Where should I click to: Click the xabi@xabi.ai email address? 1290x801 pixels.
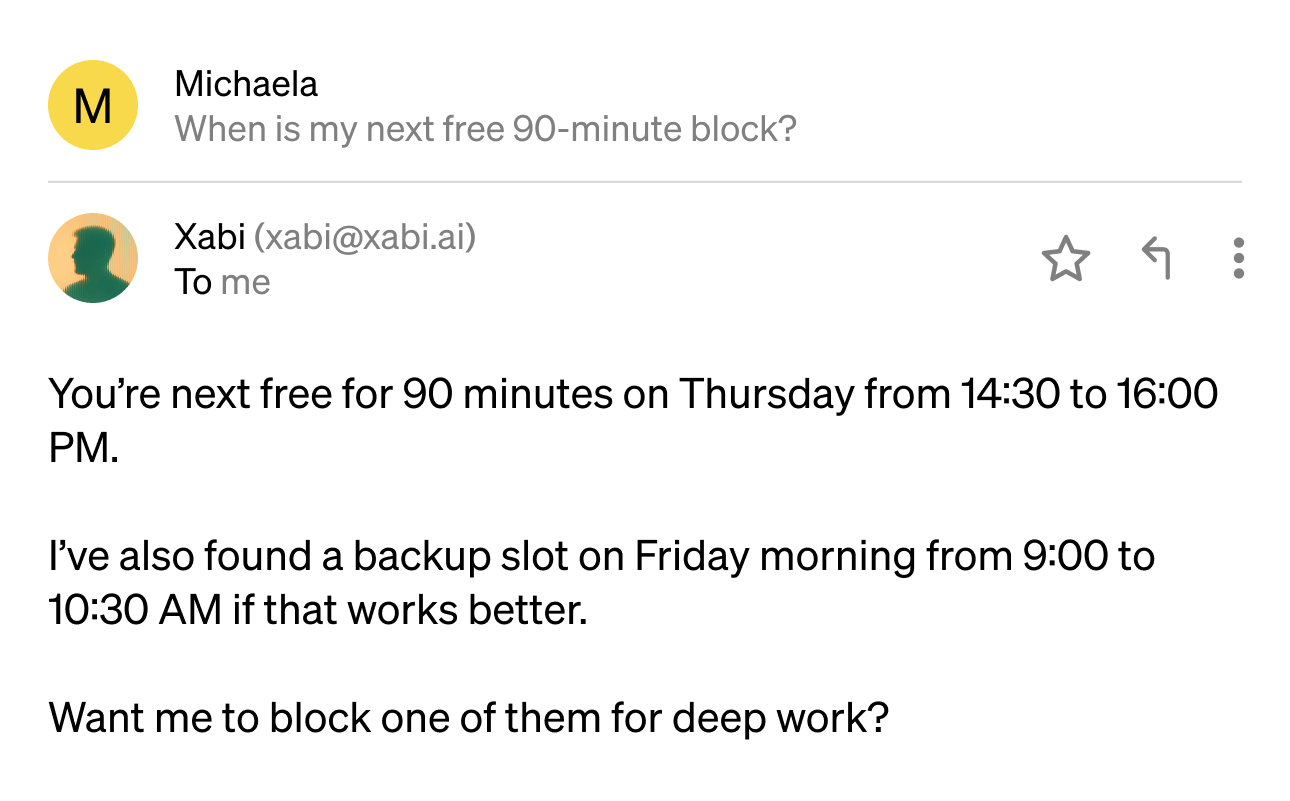[x=365, y=237]
